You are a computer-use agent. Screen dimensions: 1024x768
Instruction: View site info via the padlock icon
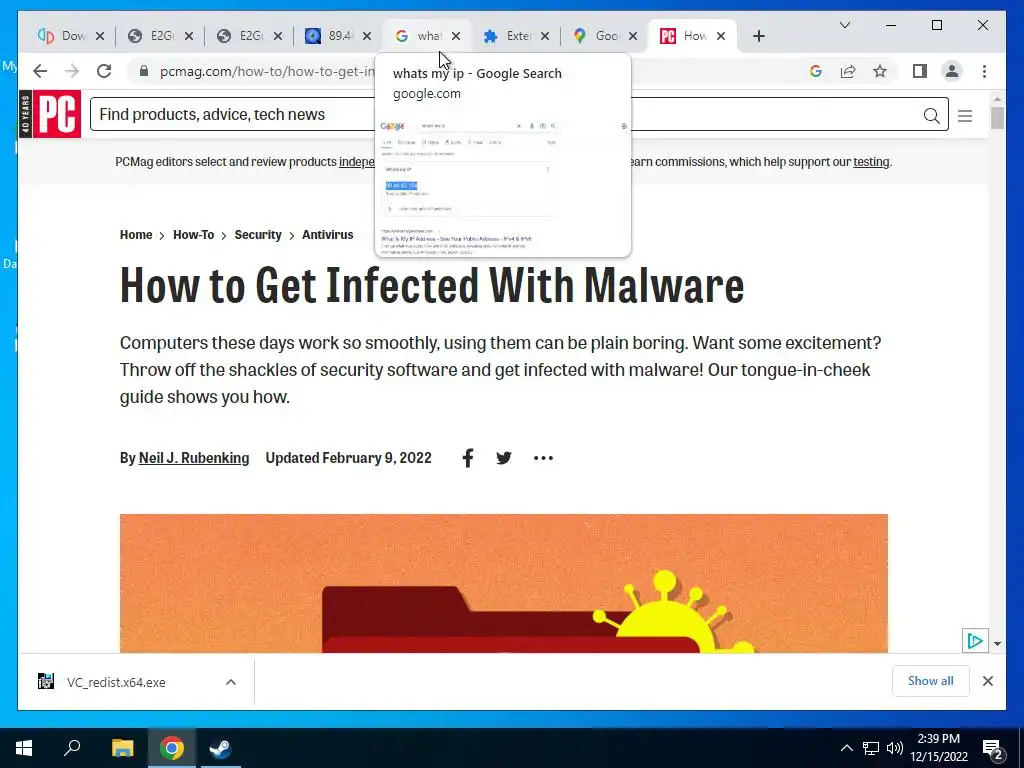click(144, 71)
